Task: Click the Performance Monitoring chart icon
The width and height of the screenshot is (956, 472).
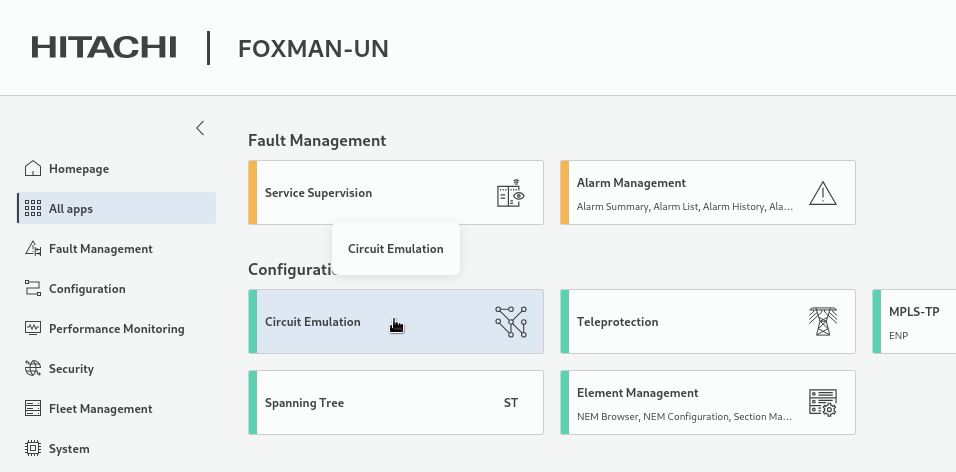Action: click(x=32, y=329)
